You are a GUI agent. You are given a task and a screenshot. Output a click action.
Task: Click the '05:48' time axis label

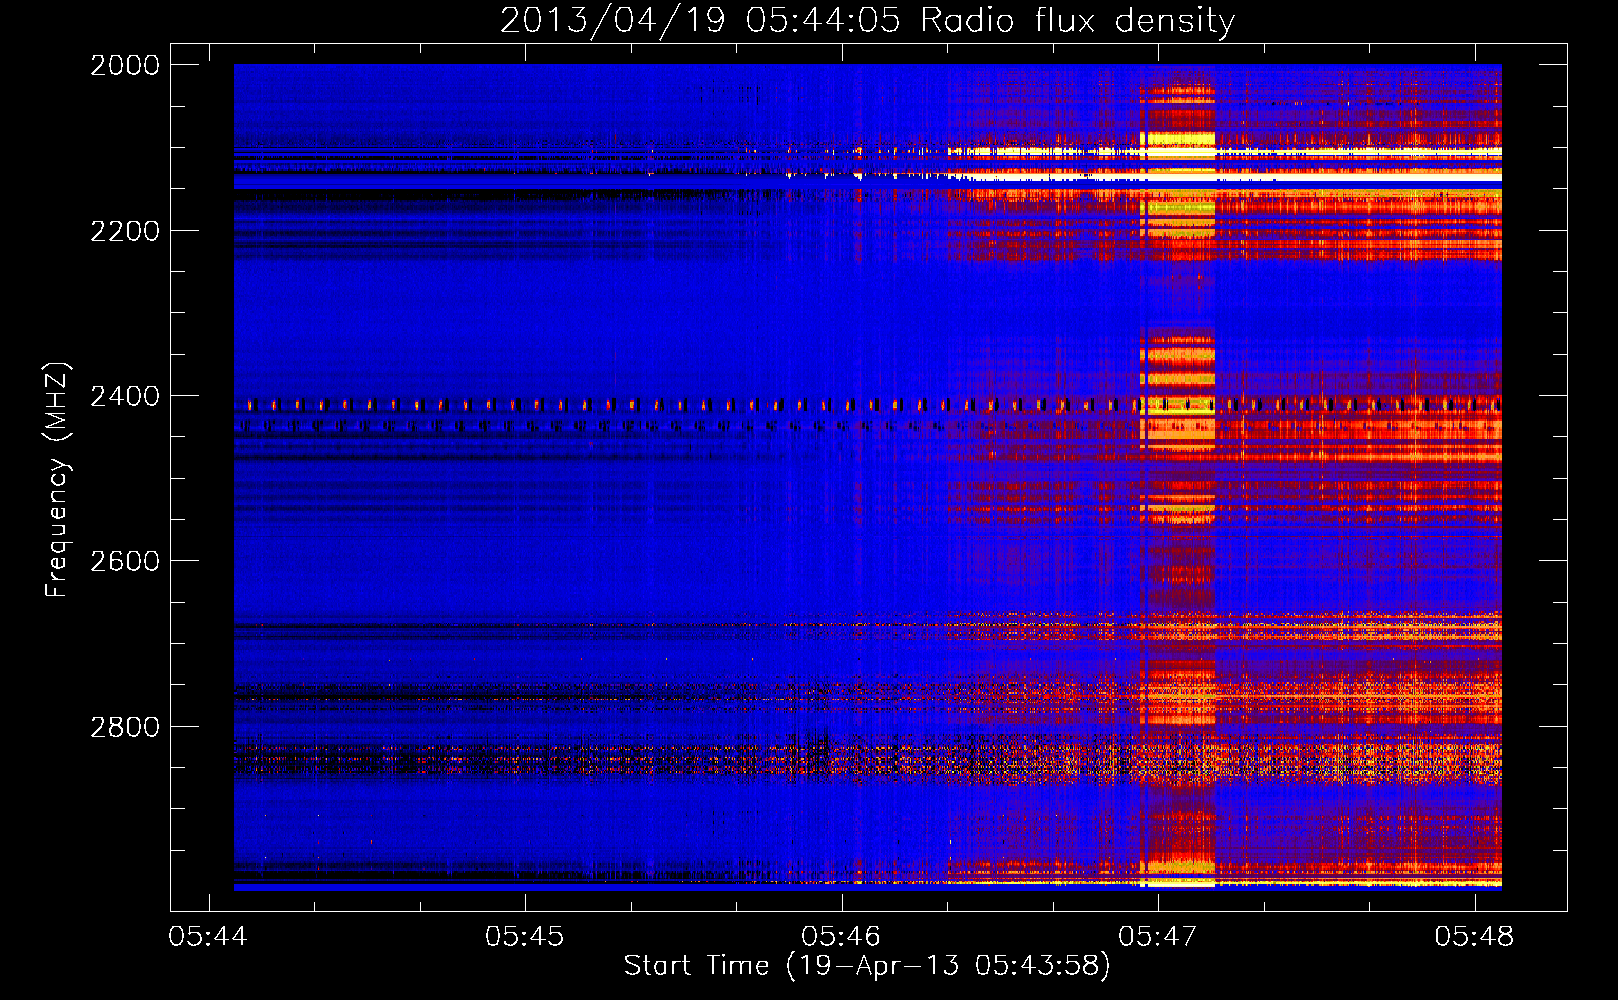[x=1474, y=937]
